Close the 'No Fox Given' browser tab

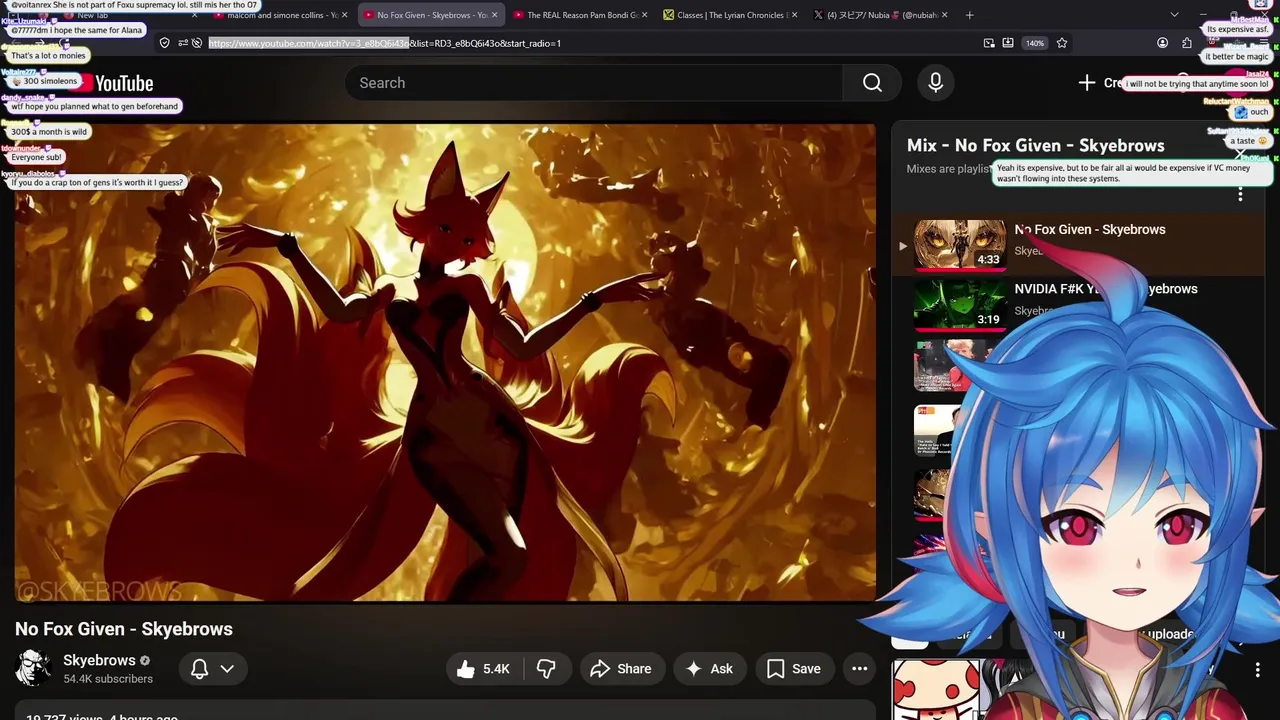pos(494,15)
